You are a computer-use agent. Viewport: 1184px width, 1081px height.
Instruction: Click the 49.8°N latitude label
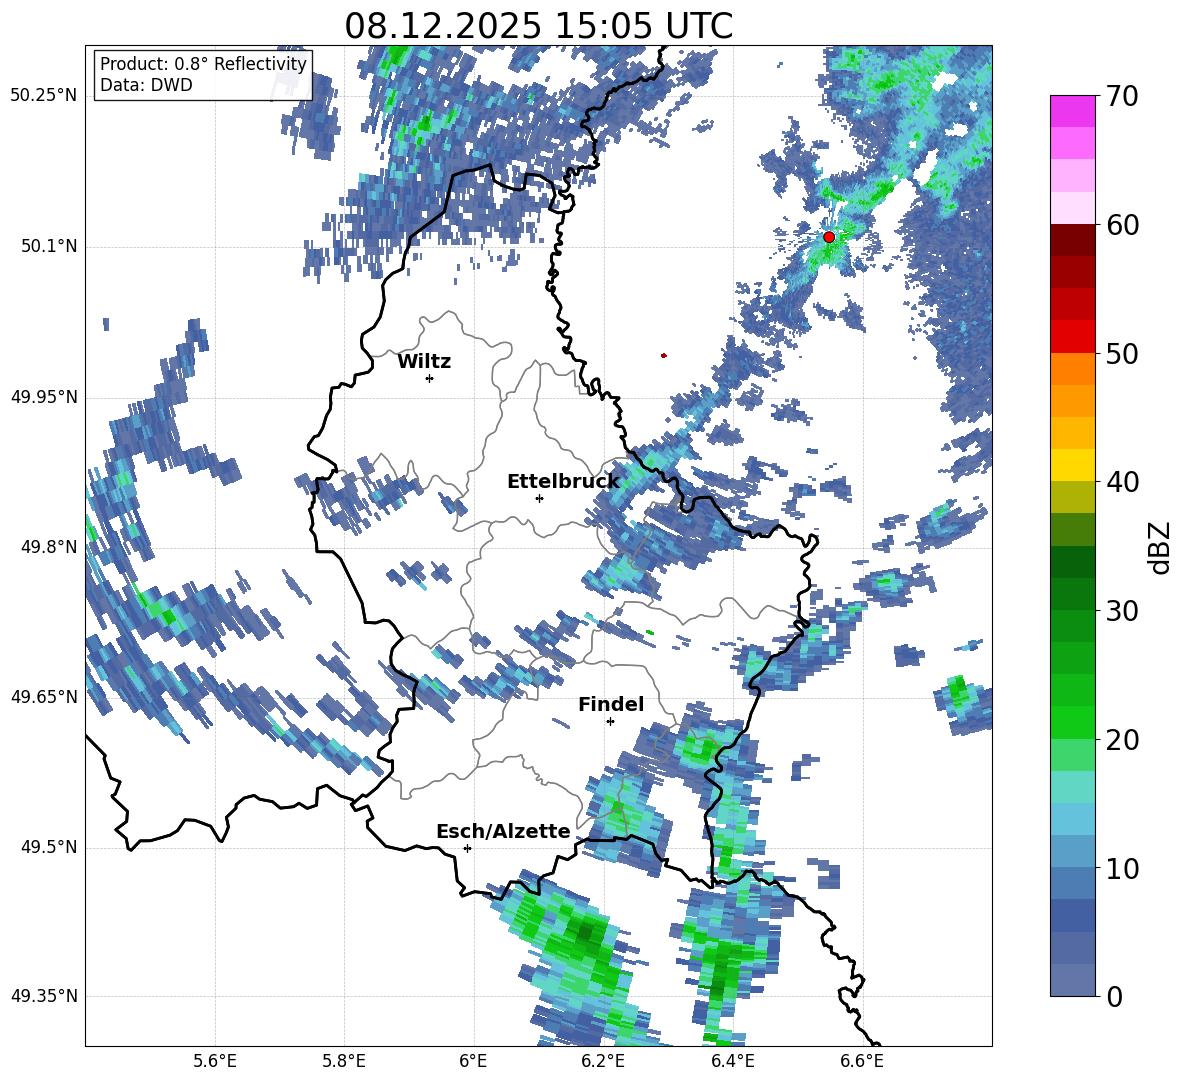(50, 547)
